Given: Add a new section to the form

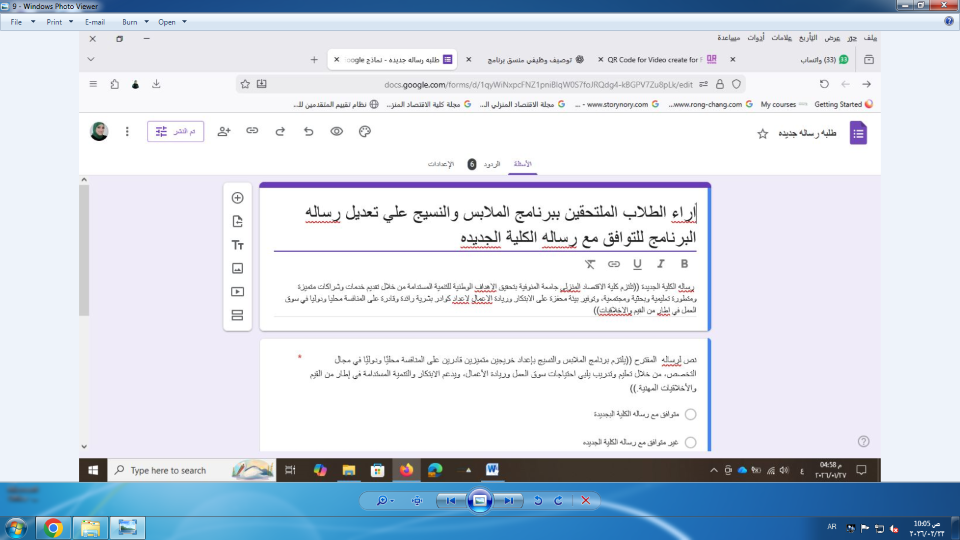Looking at the screenshot, I should point(237,315).
